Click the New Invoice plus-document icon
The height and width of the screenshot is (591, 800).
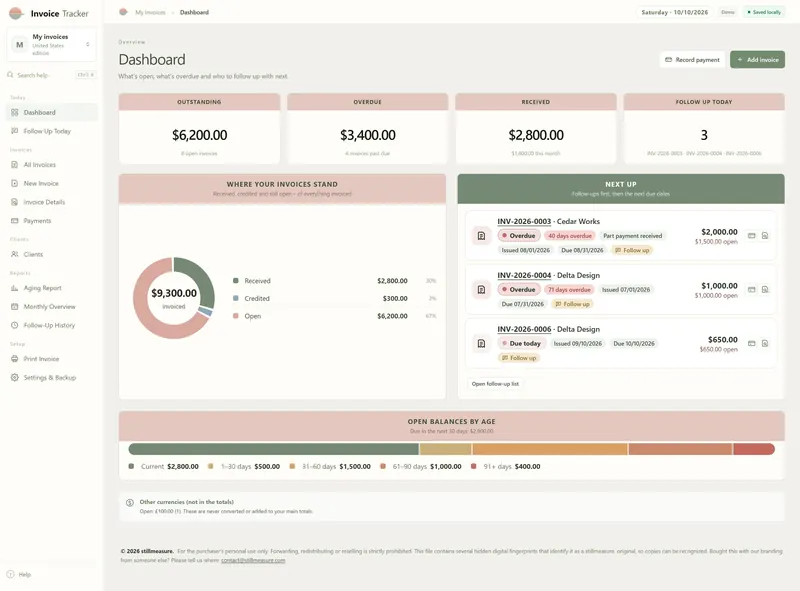coord(14,183)
